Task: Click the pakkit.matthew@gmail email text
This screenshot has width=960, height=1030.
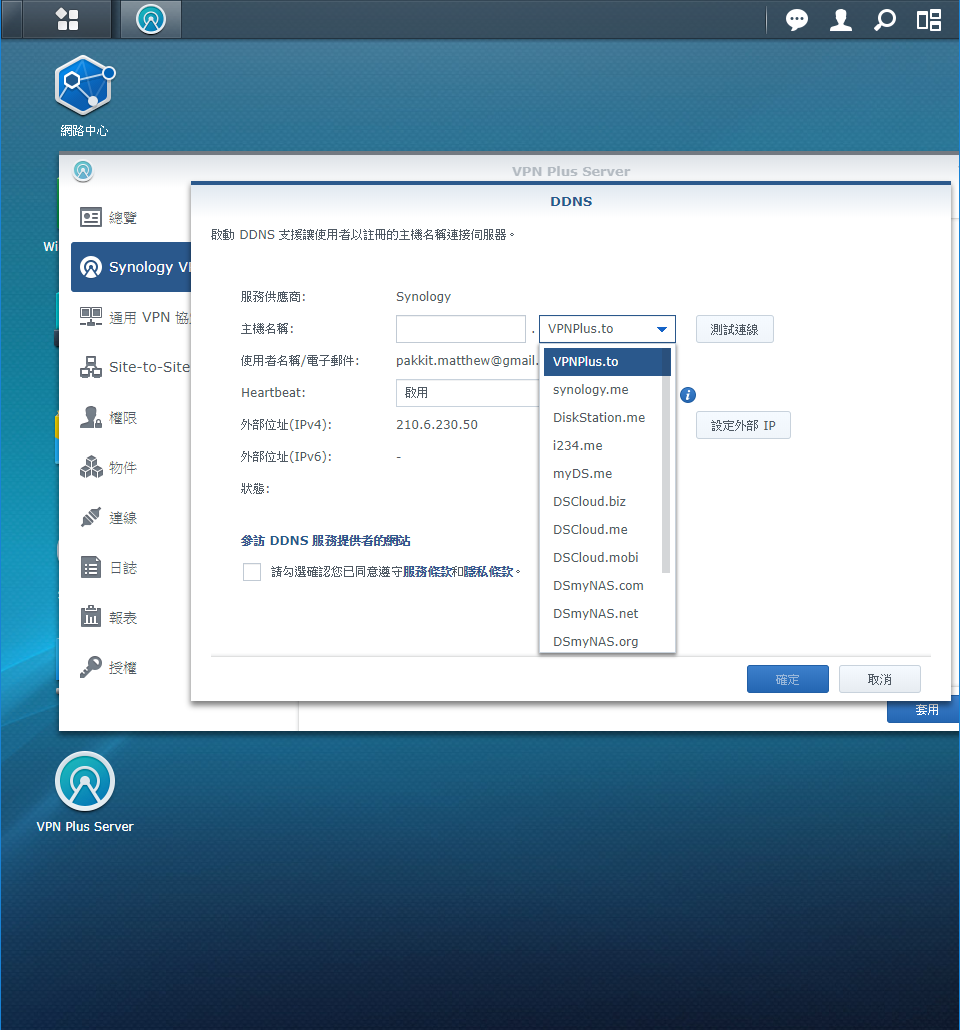Action: pyautogui.click(x=467, y=361)
